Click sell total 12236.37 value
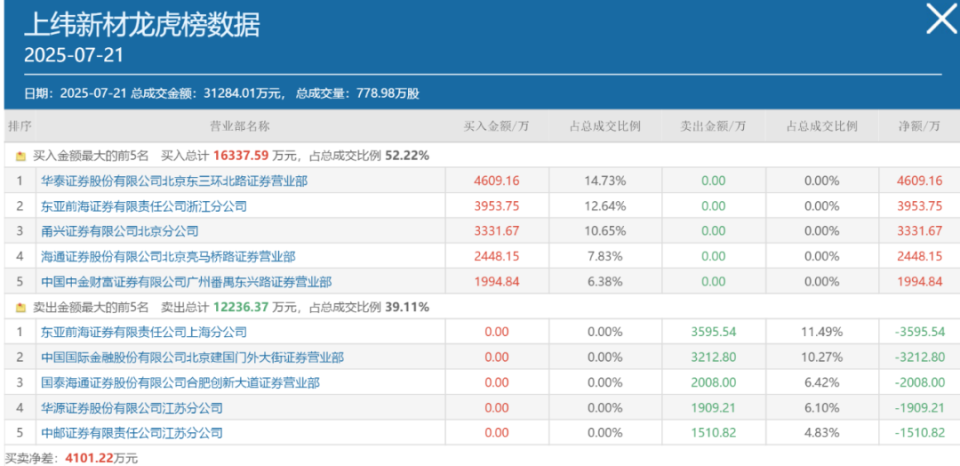 coord(241,307)
